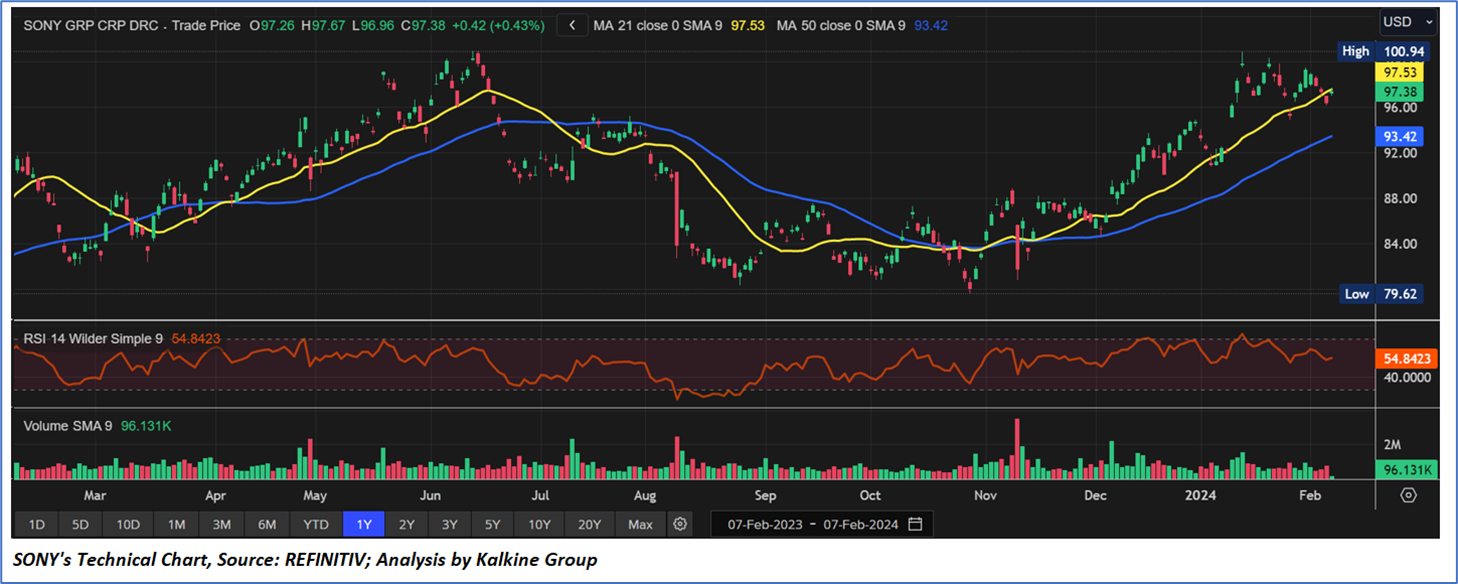Click the green 96.131K volume tag
The height and width of the screenshot is (584, 1458).
1406,470
